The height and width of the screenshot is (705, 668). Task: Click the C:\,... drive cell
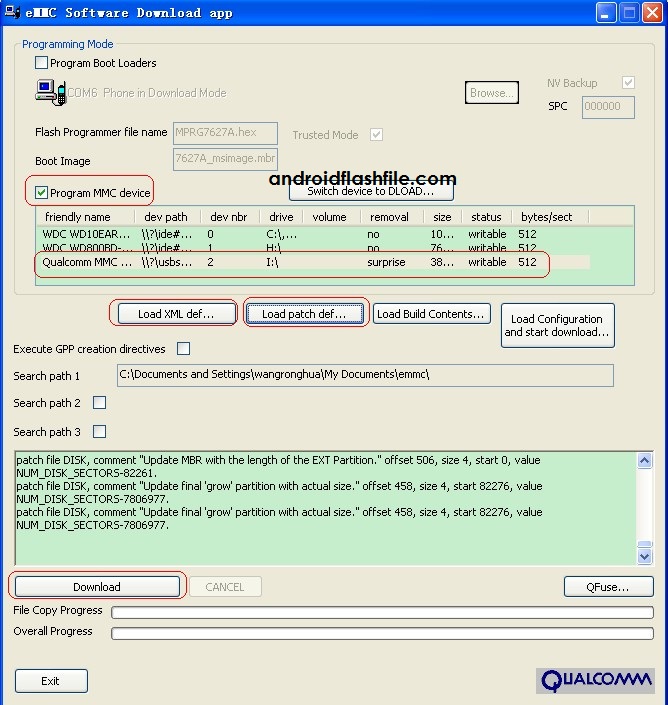click(x=281, y=234)
